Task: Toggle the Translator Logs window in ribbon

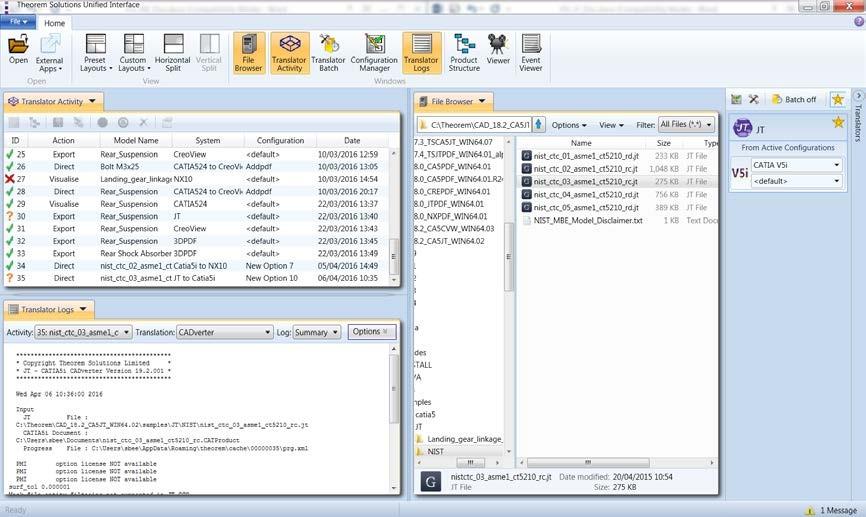Action: pos(421,54)
